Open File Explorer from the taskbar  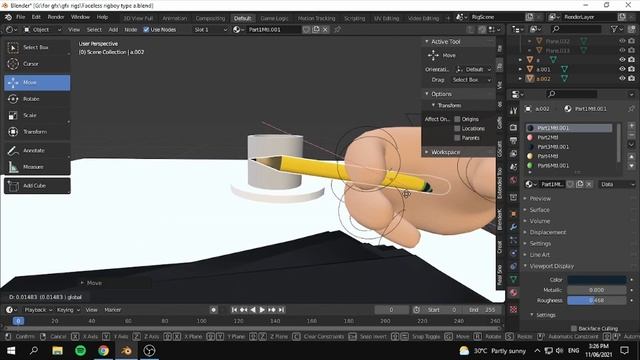pyautogui.click(x=57, y=351)
